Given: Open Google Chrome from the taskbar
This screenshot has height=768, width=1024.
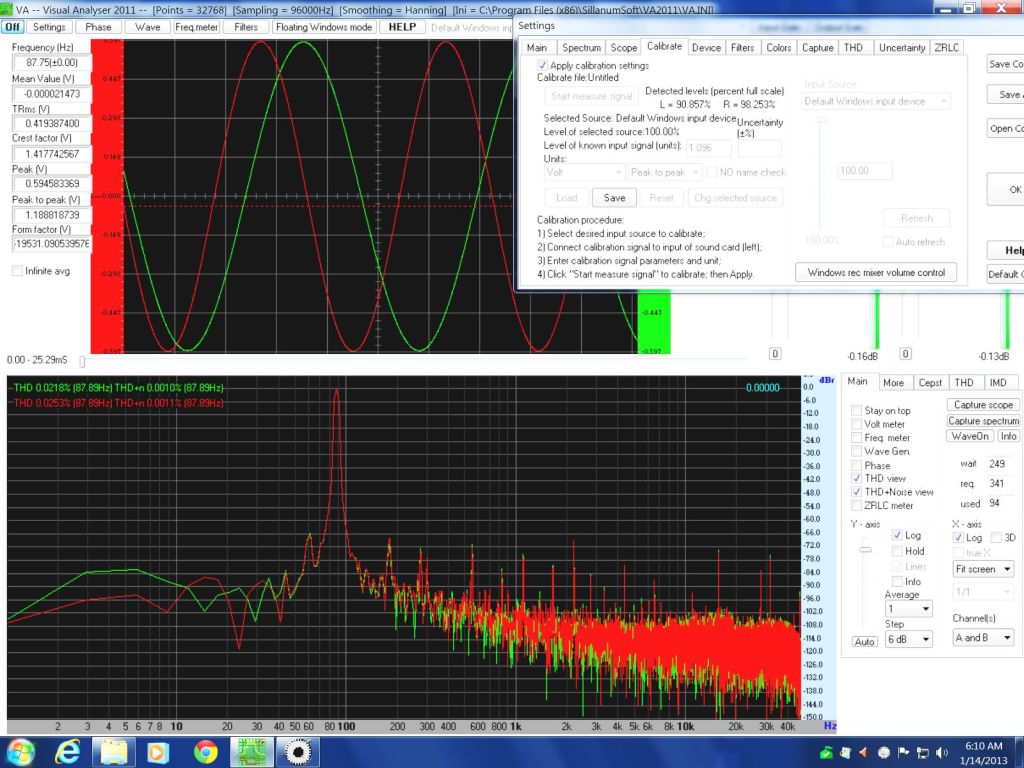Looking at the screenshot, I should [205, 752].
